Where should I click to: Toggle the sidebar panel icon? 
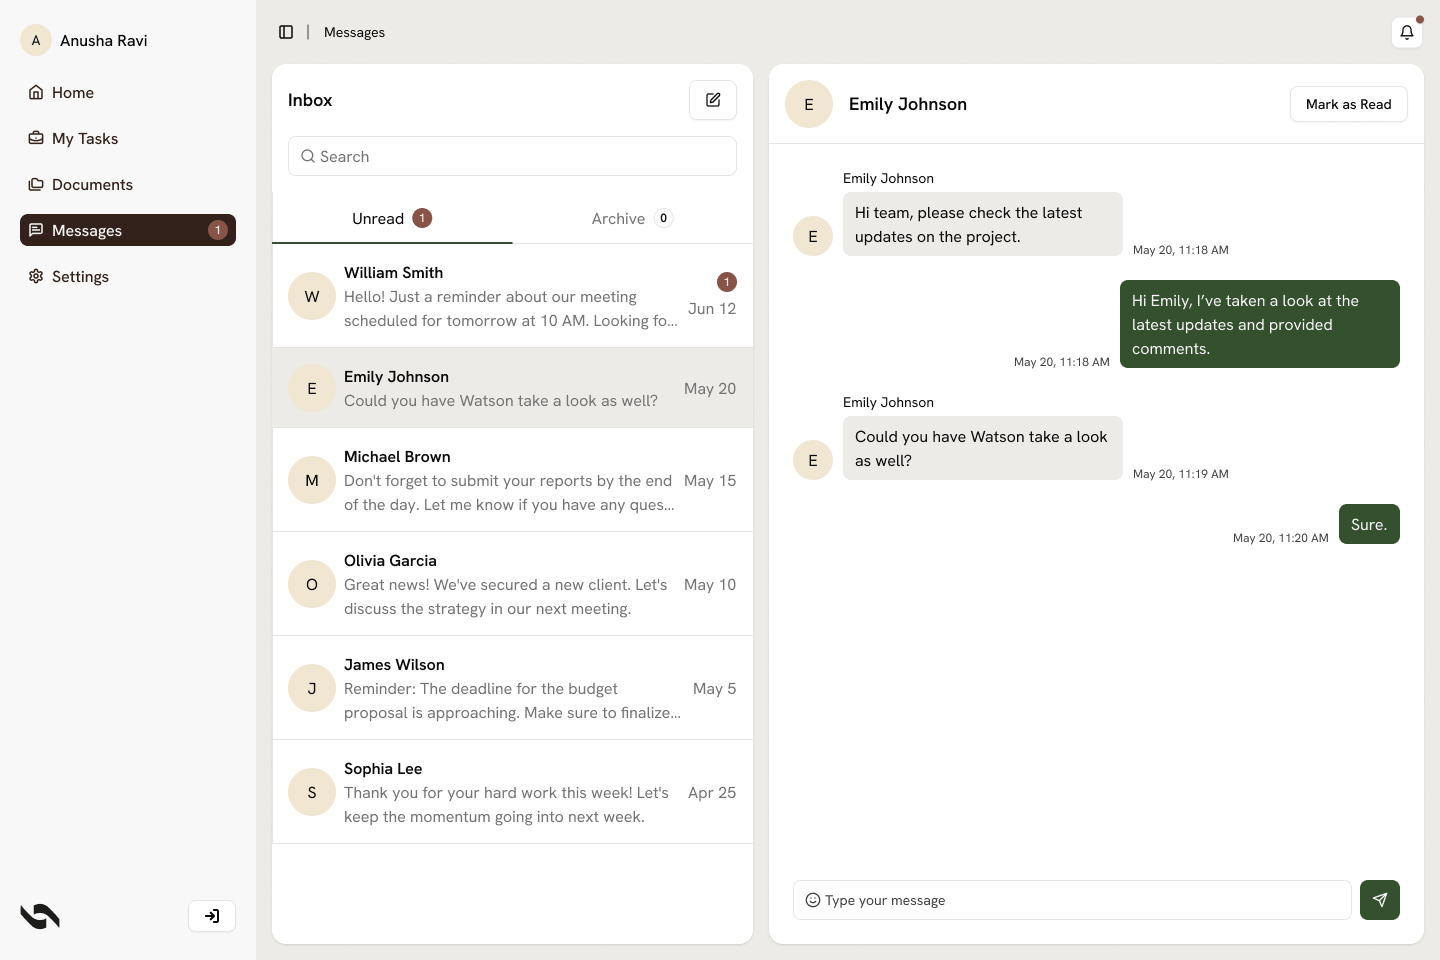(286, 32)
